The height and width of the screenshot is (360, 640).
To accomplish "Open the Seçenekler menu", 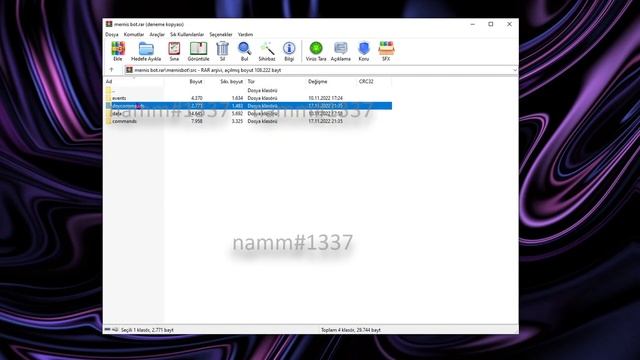I will pyautogui.click(x=221, y=35).
